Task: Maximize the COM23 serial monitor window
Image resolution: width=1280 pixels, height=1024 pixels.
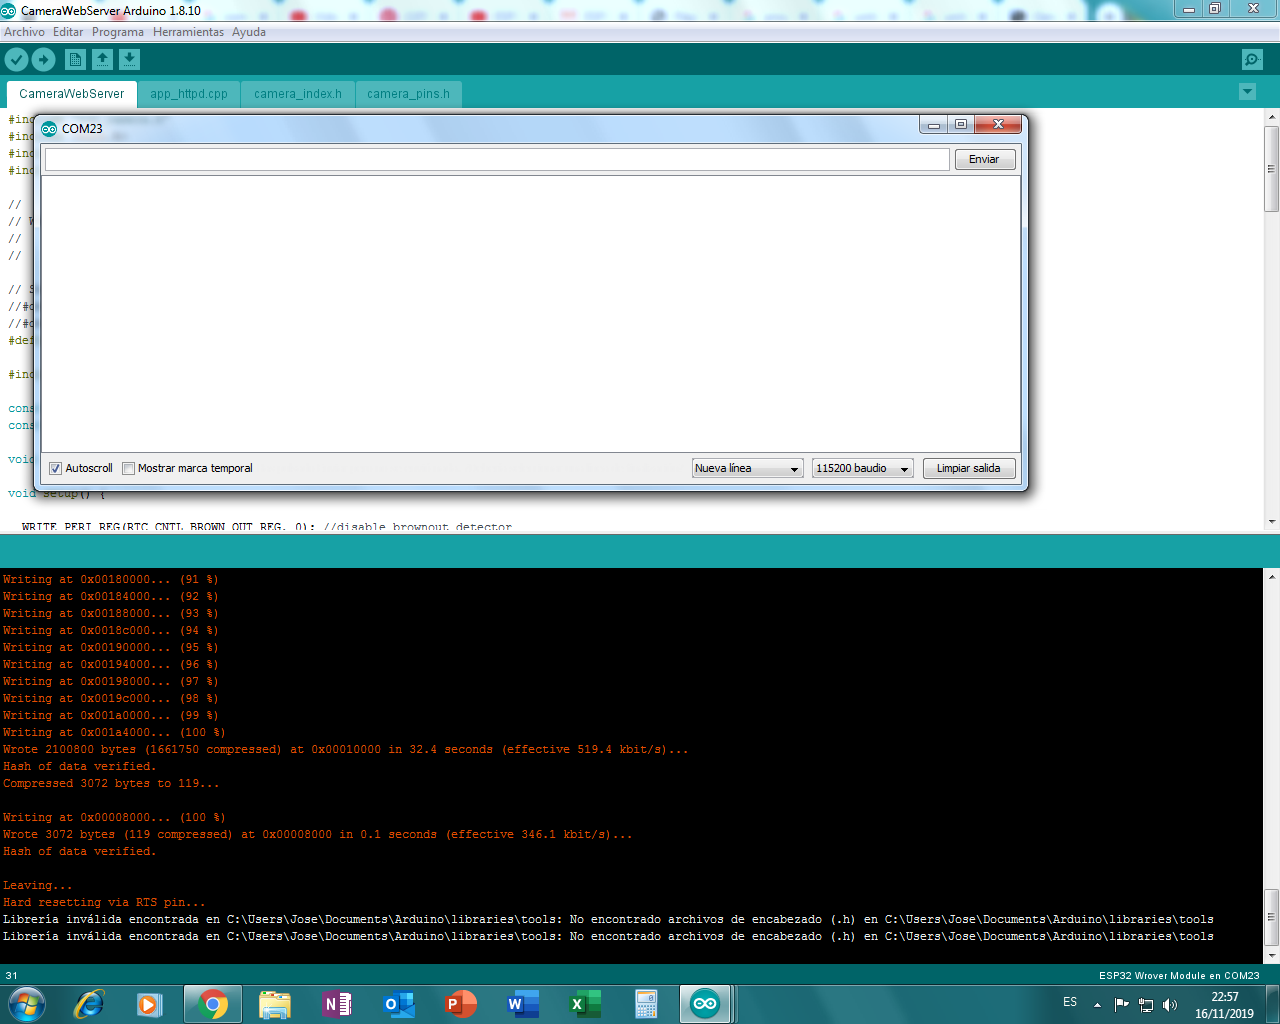Action: click(x=961, y=125)
